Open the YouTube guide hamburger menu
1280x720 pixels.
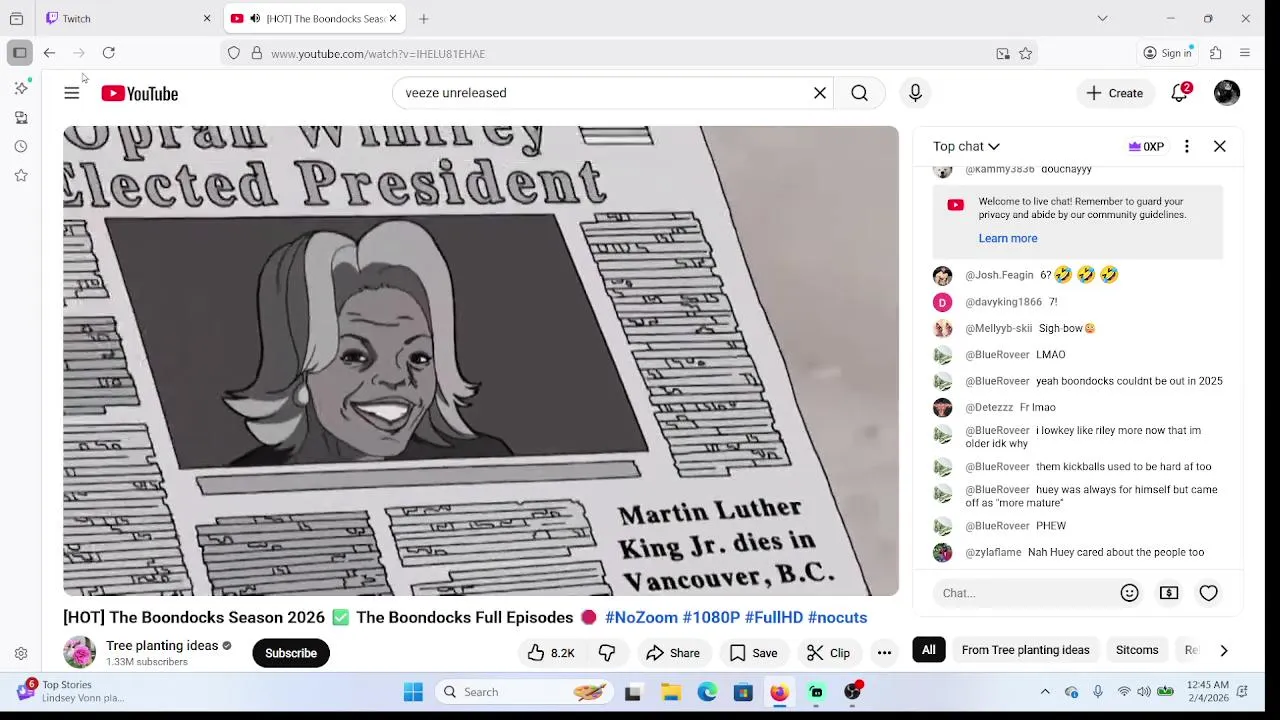(72, 93)
